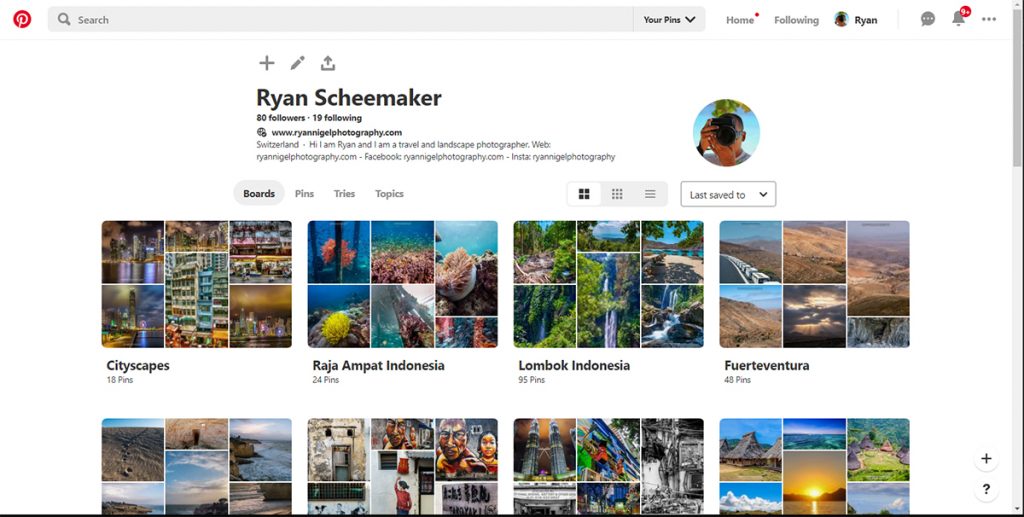Open the Fuerteventura desert thumbnail collage
Image resolution: width=1024 pixels, height=517 pixels.
tap(814, 284)
